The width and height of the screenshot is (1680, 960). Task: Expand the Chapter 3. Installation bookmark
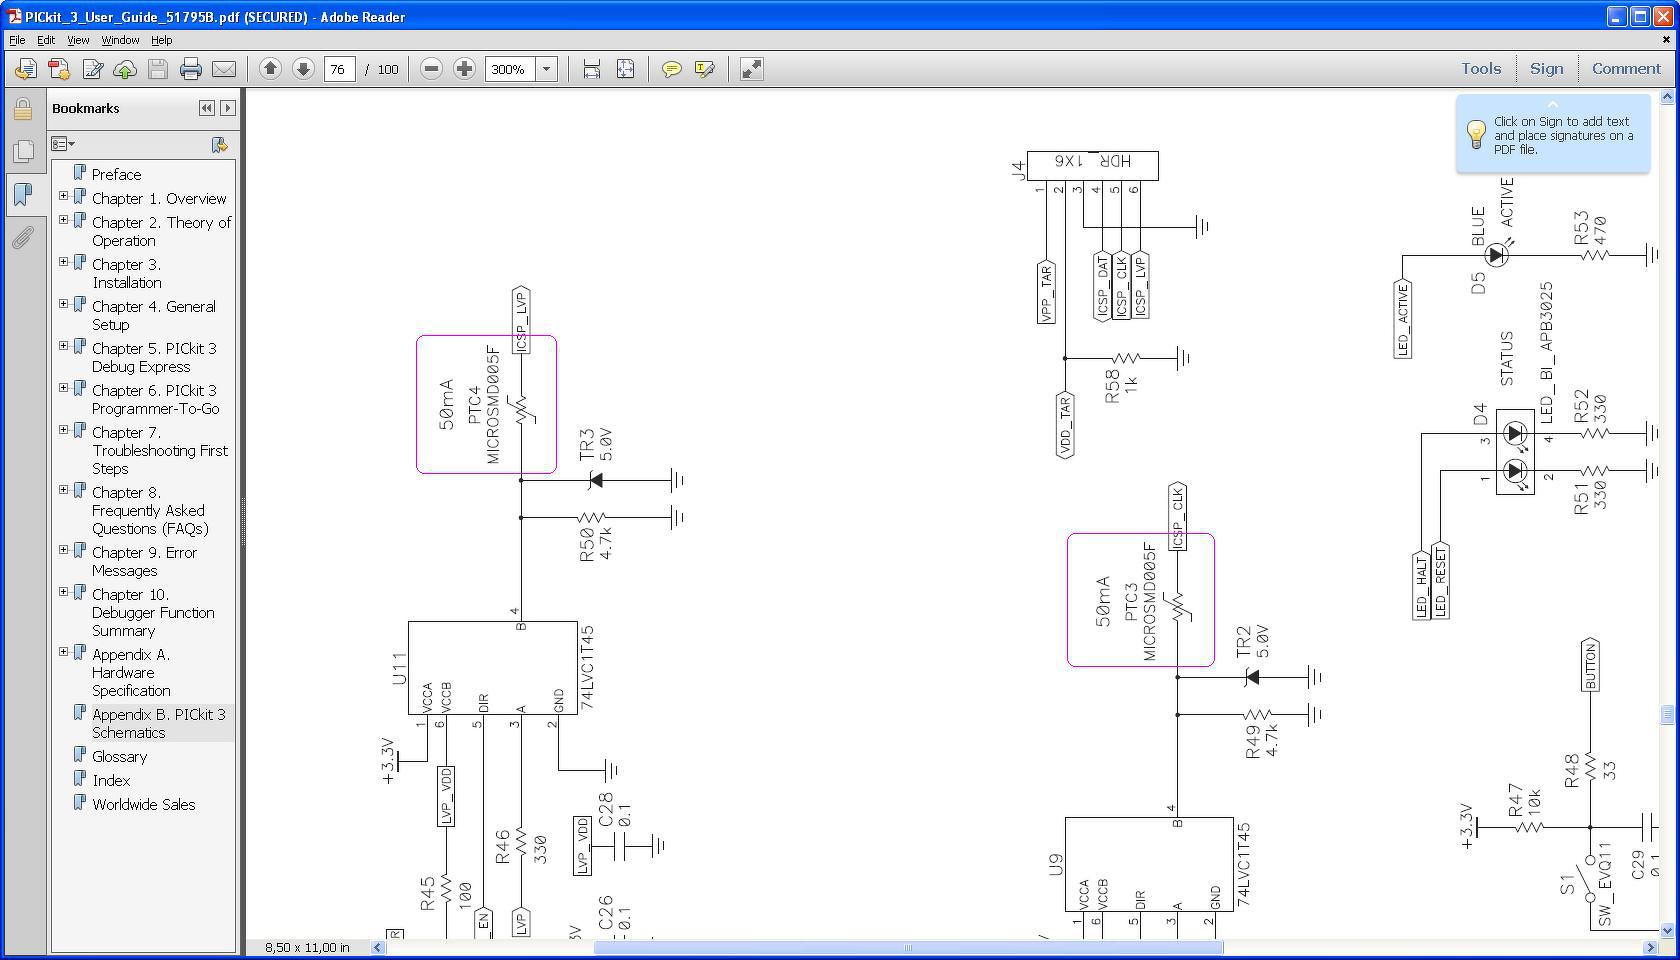click(x=64, y=262)
